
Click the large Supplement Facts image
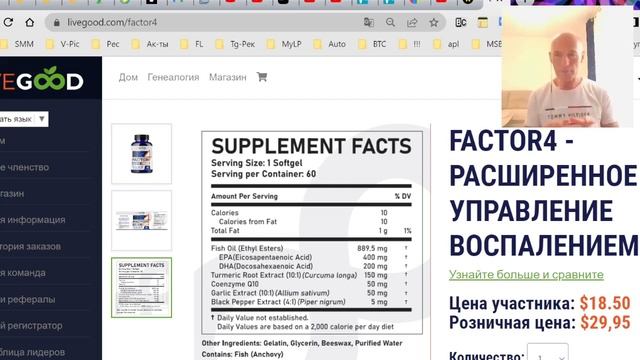point(312,233)
